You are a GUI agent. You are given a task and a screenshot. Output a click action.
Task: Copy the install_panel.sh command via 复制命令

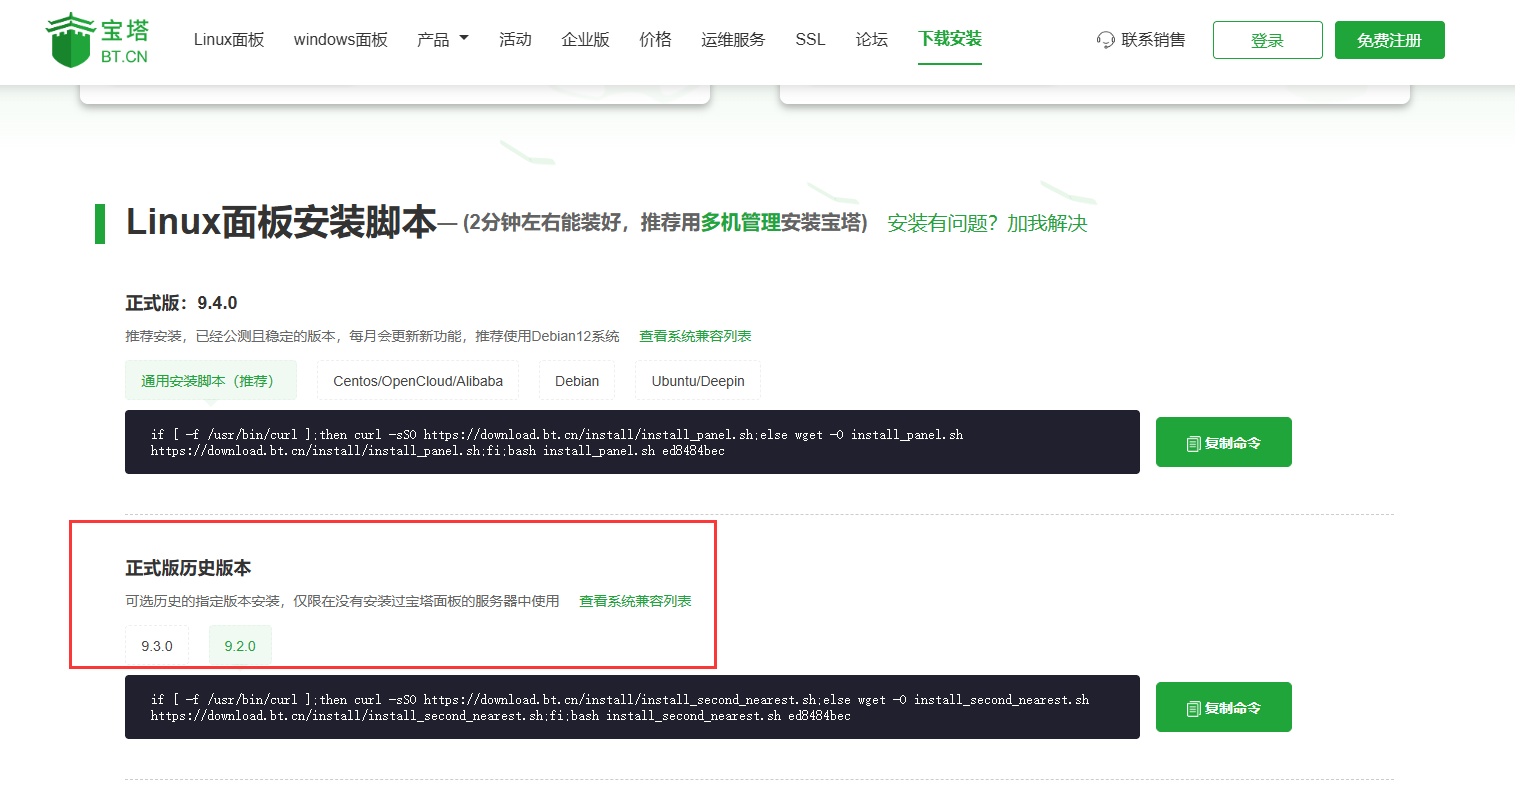click(x=1224, y=442)
